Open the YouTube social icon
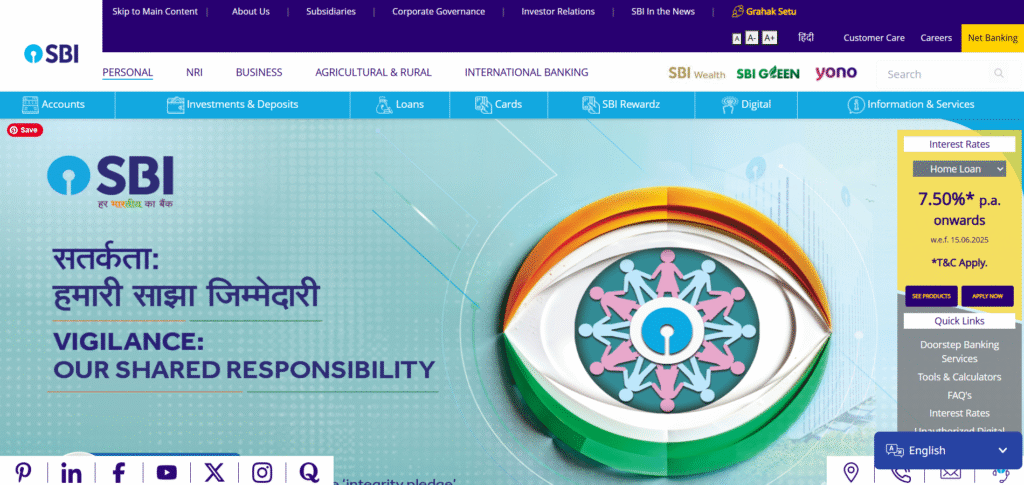 (167, 472)
